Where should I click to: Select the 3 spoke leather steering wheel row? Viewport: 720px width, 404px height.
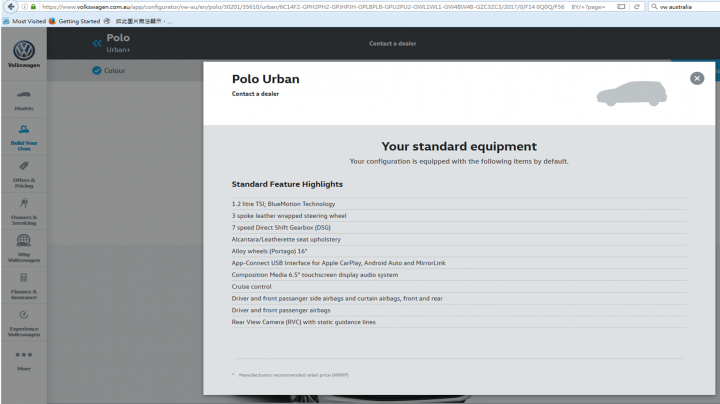(x=459, y=216)
